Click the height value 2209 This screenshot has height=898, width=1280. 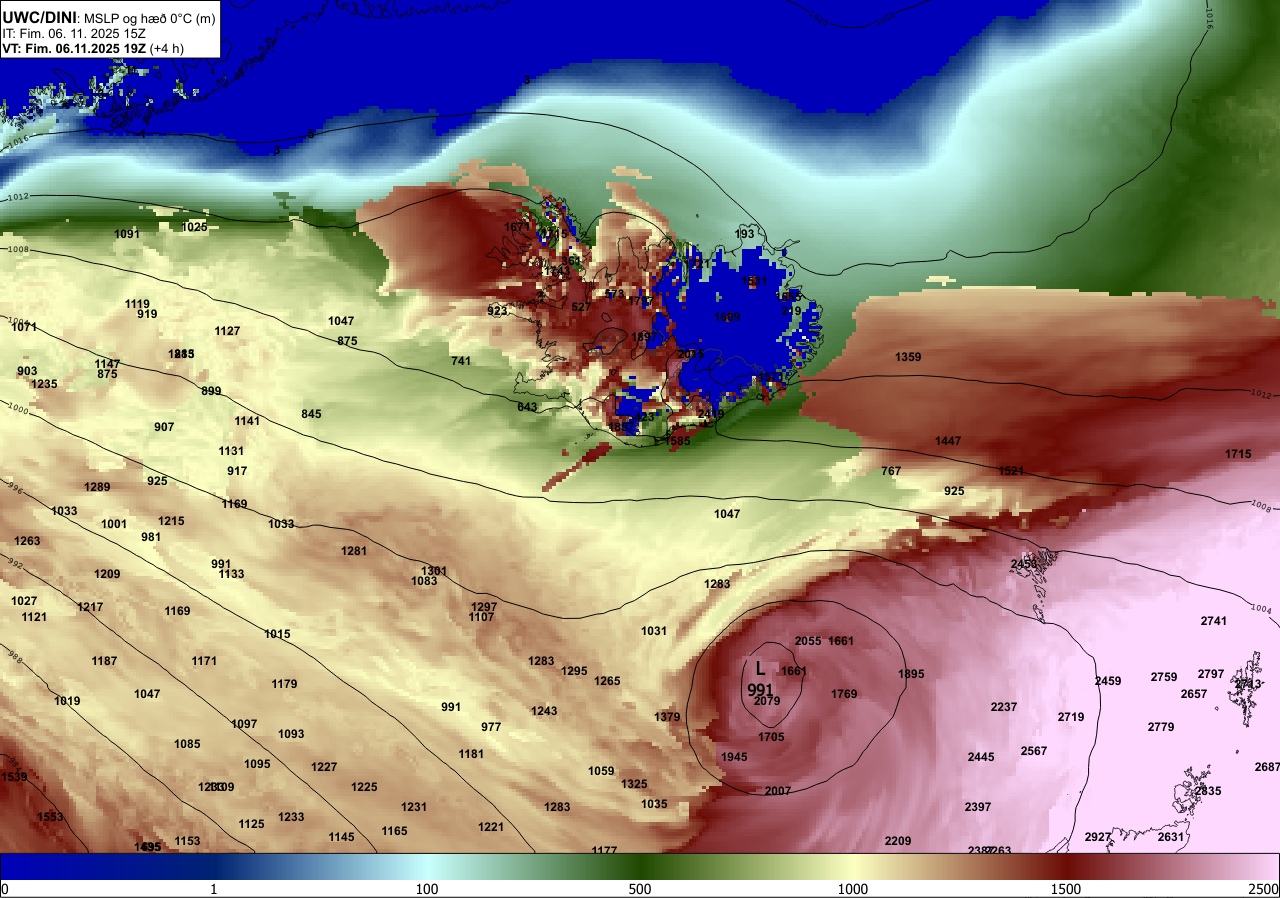click(898, 841)
